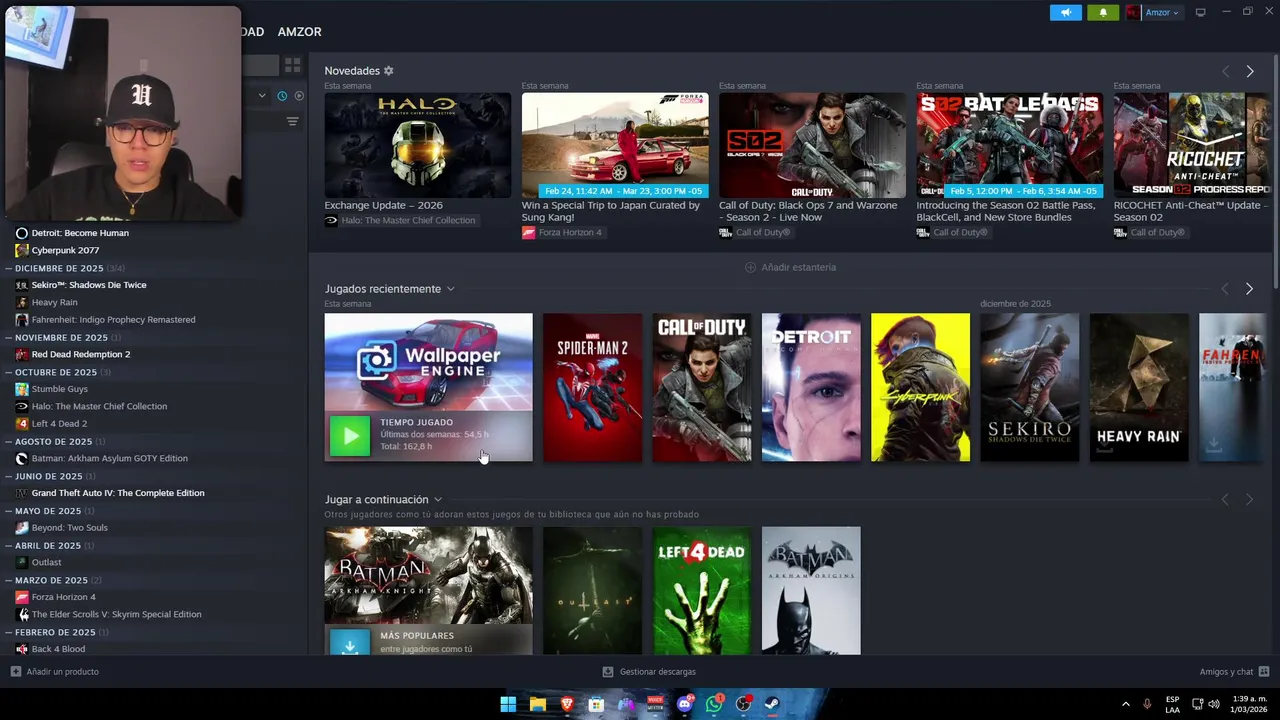Select Detroit: Become Human in library list
The image size is (1280, 720).
pos(80,233)
